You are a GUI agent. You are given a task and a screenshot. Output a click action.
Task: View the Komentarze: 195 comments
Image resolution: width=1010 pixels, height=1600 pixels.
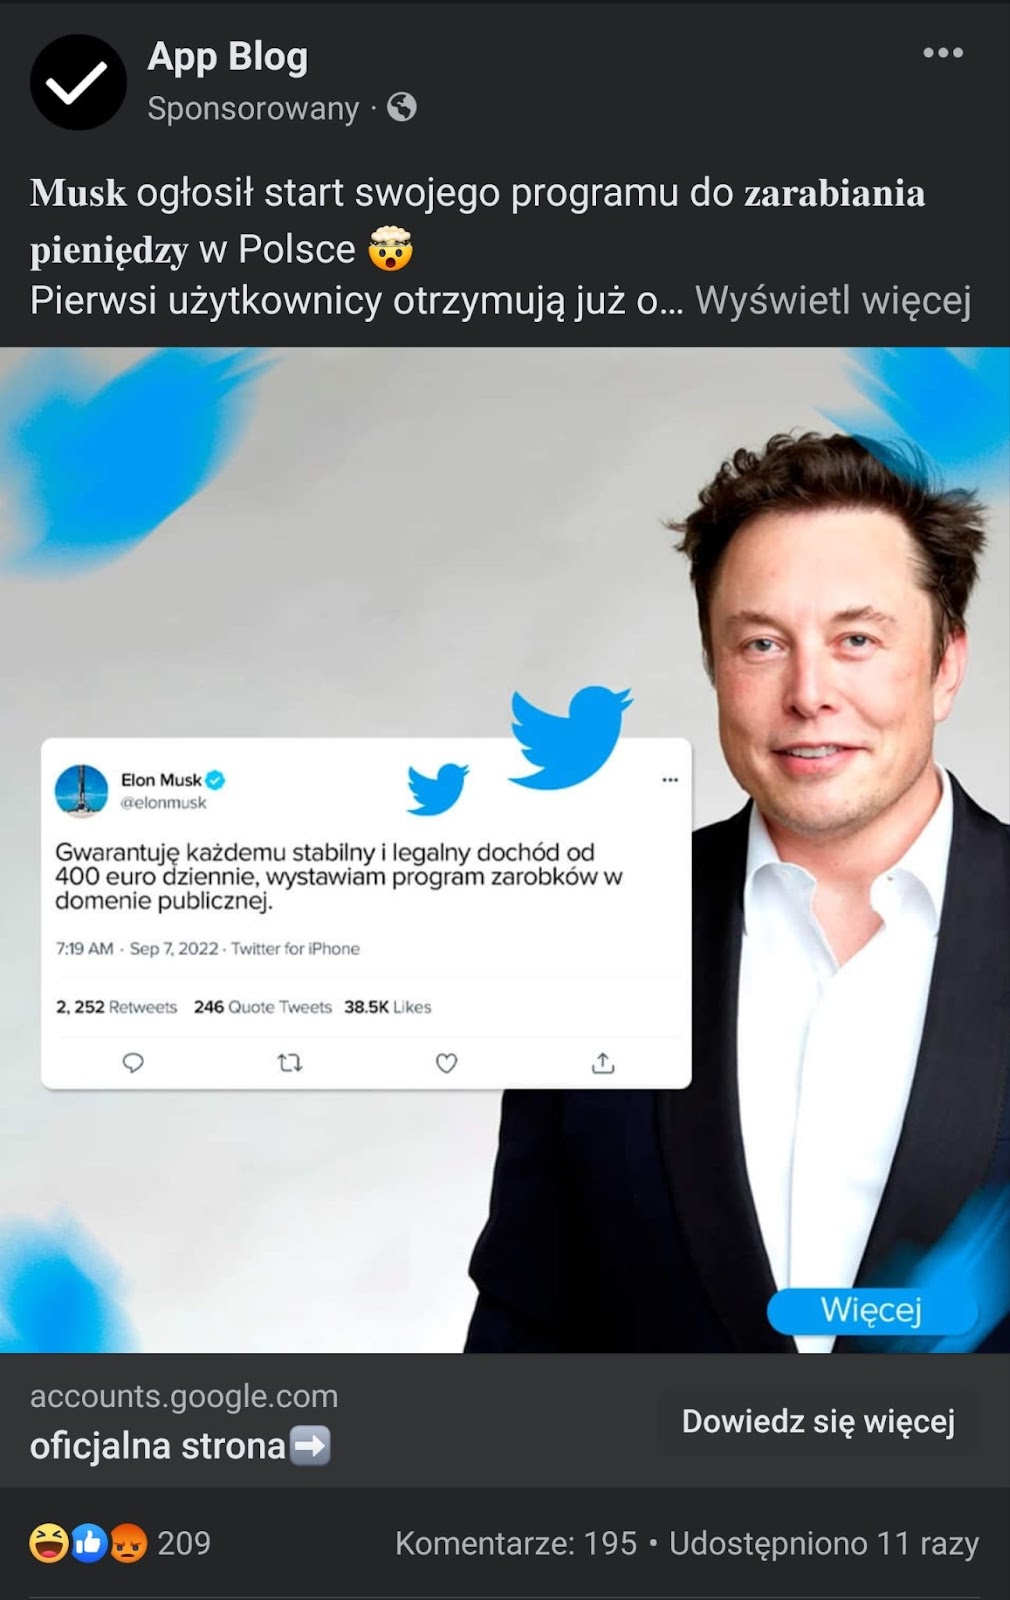516,1543
